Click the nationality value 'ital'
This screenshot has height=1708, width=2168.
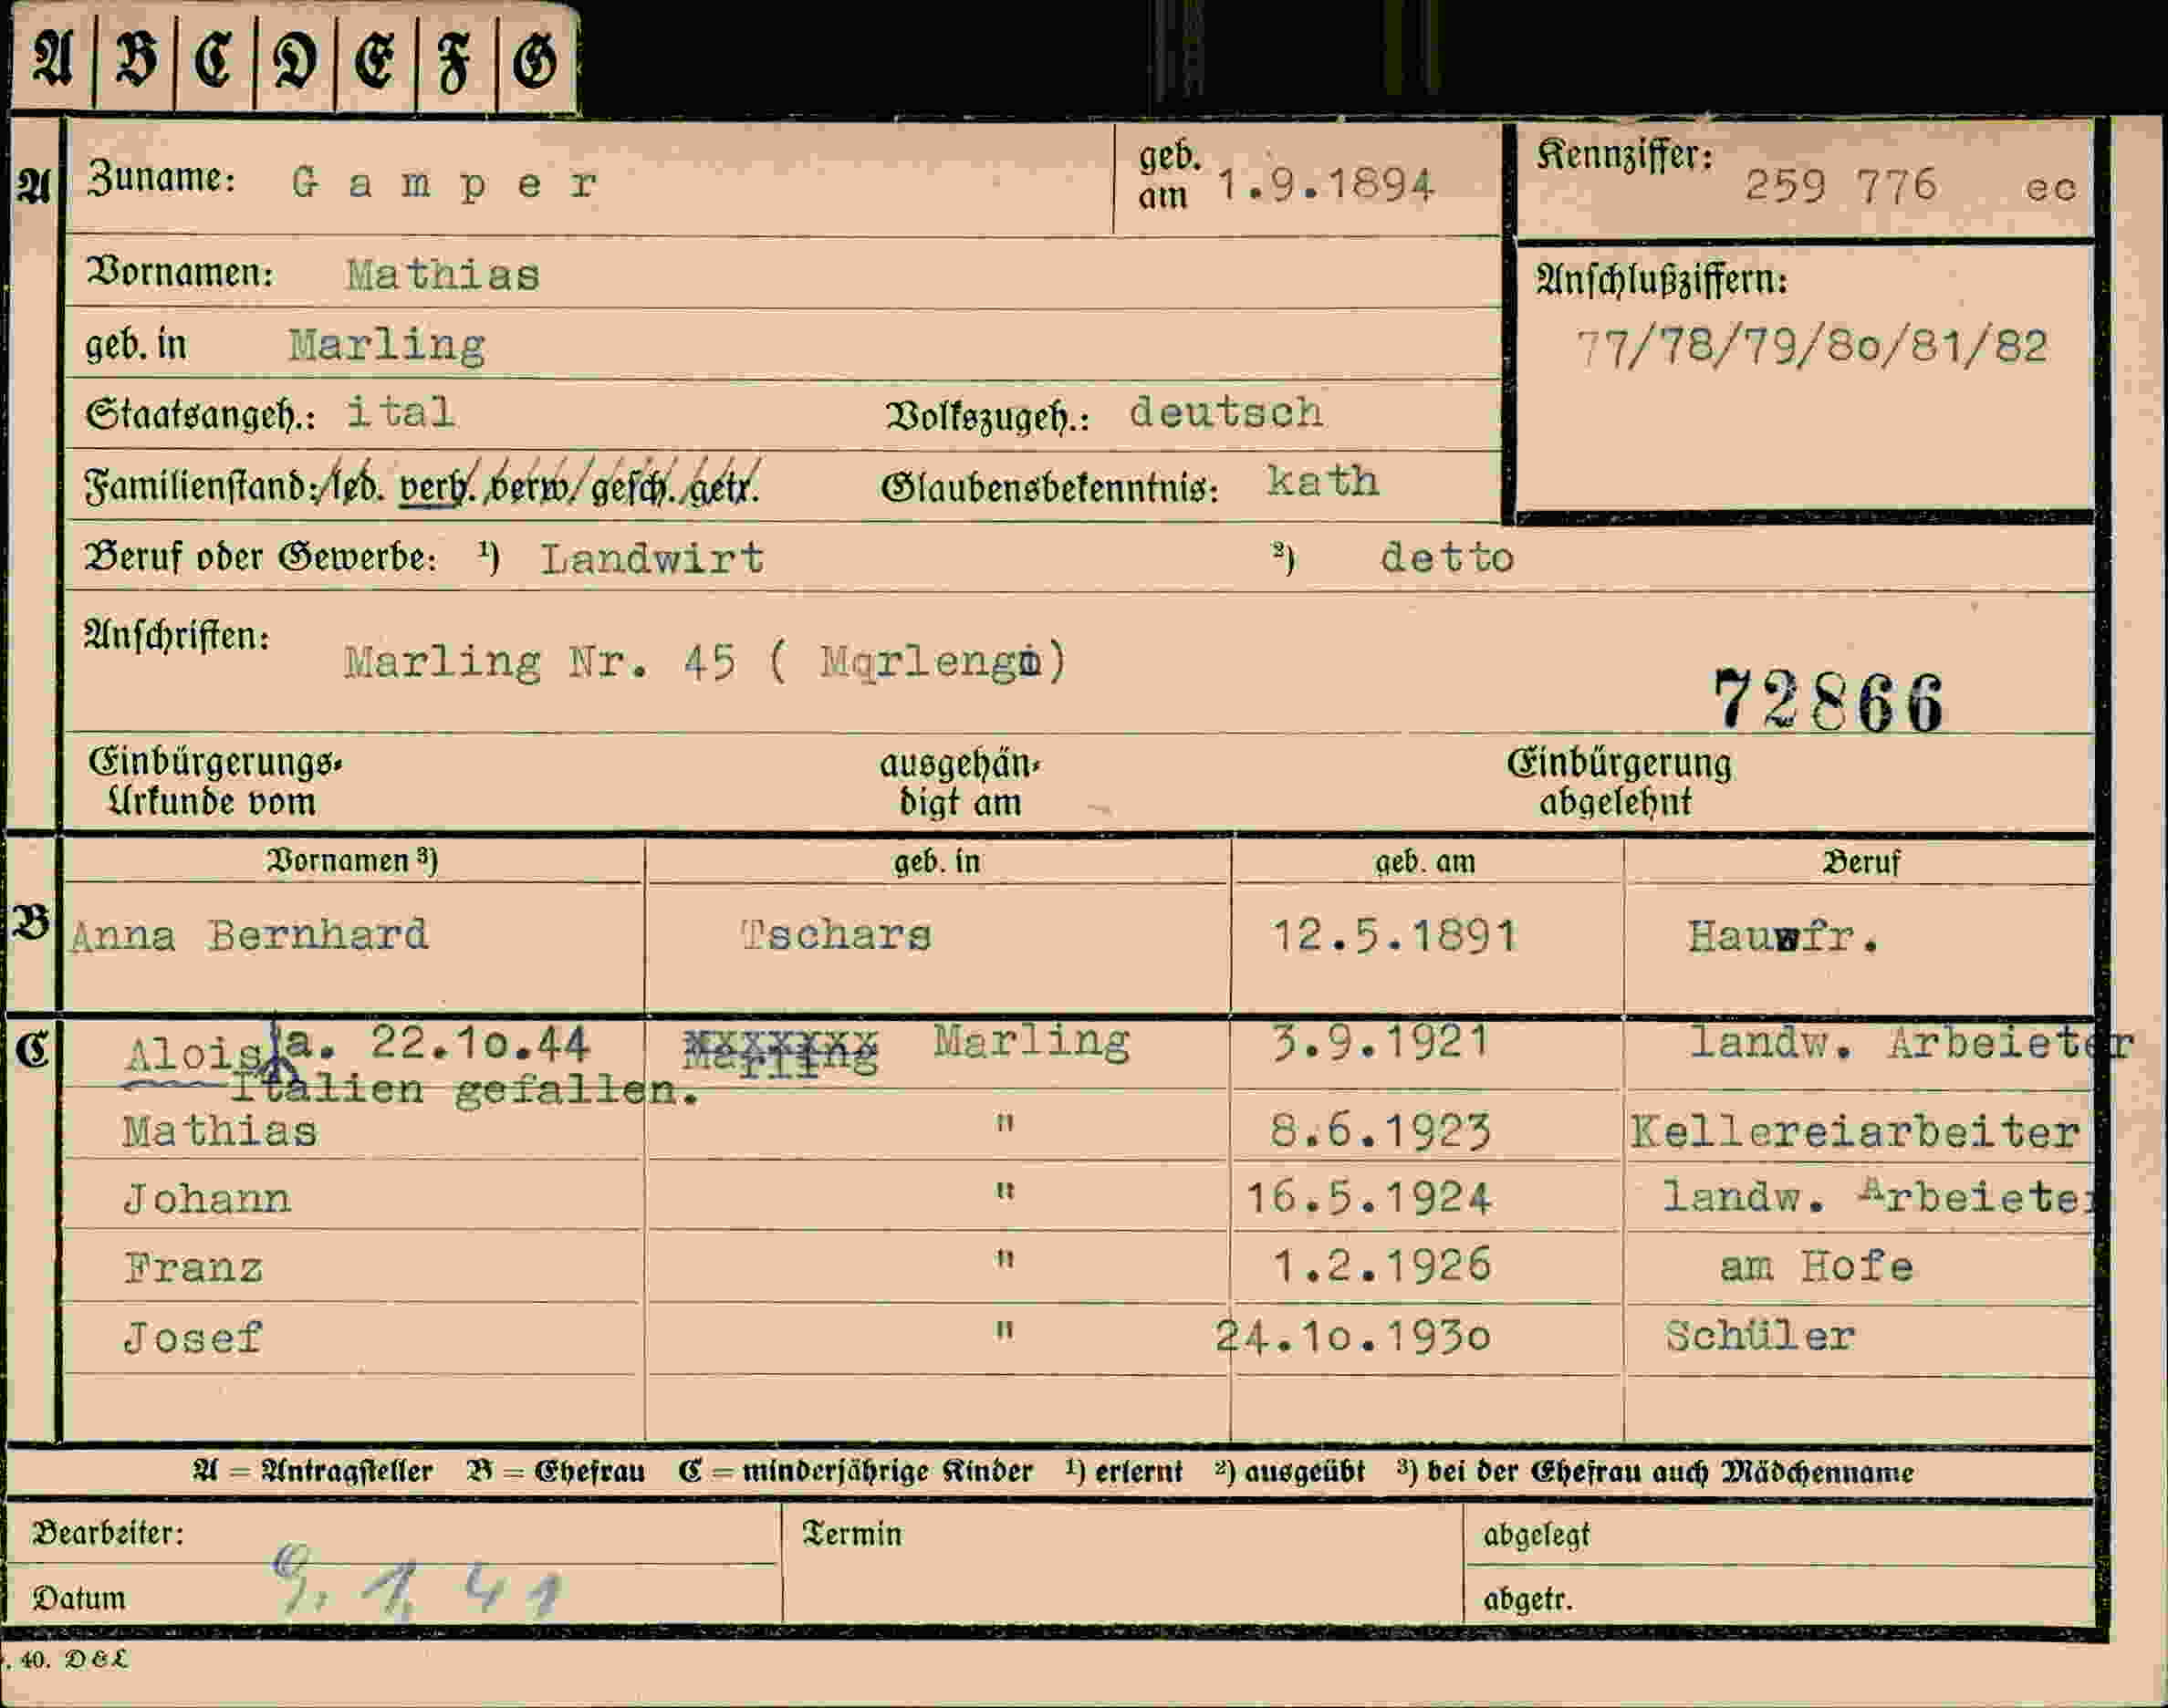pyautogui.click(x=400, y=413)
